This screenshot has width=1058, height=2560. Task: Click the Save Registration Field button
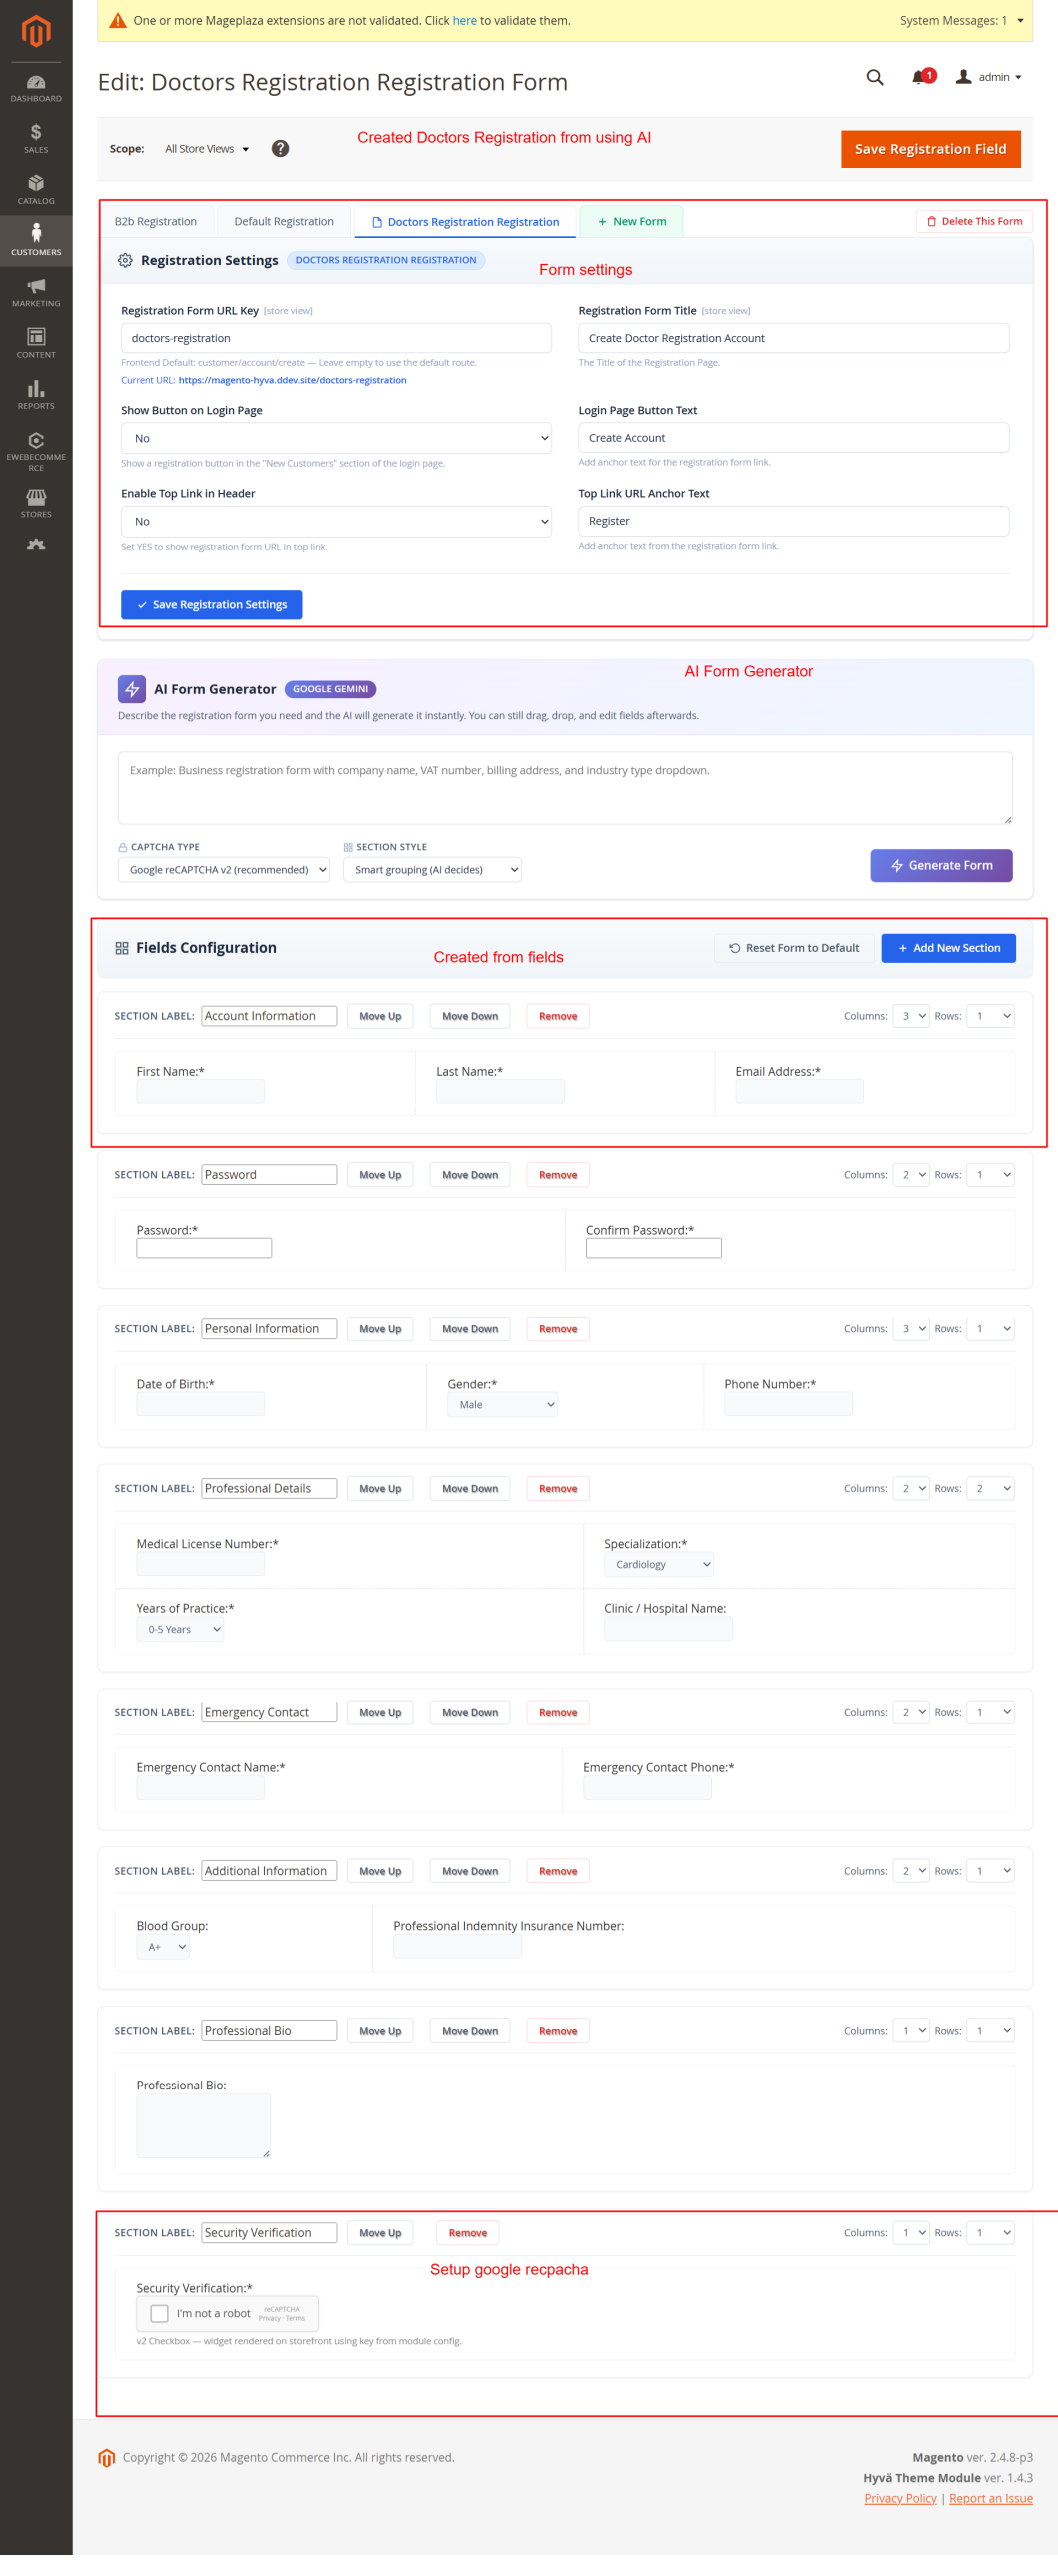tap(930, 149)
